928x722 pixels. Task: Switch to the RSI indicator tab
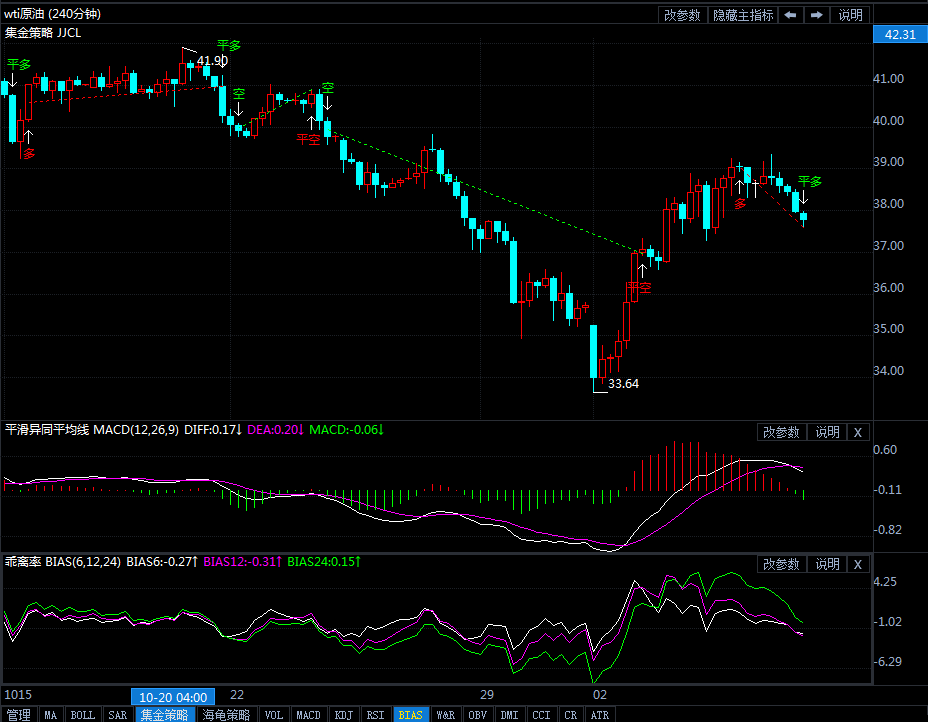tap(375, 715)
